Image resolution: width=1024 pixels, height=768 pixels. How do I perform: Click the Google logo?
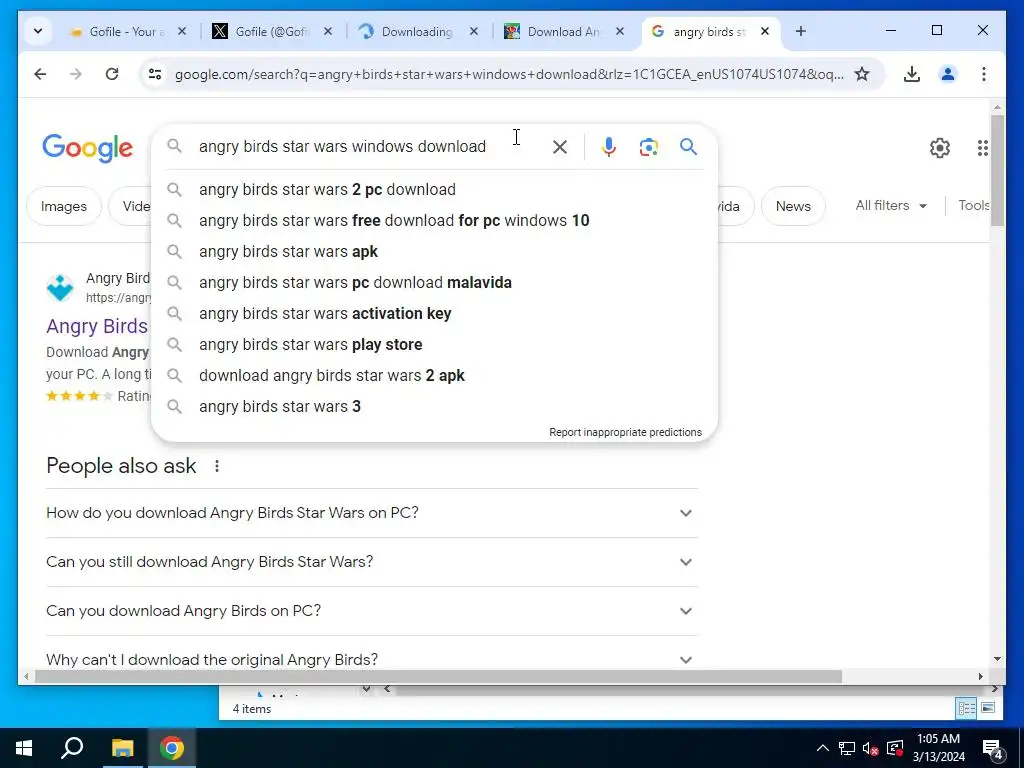pyautogui.click(x=88, y=148)
